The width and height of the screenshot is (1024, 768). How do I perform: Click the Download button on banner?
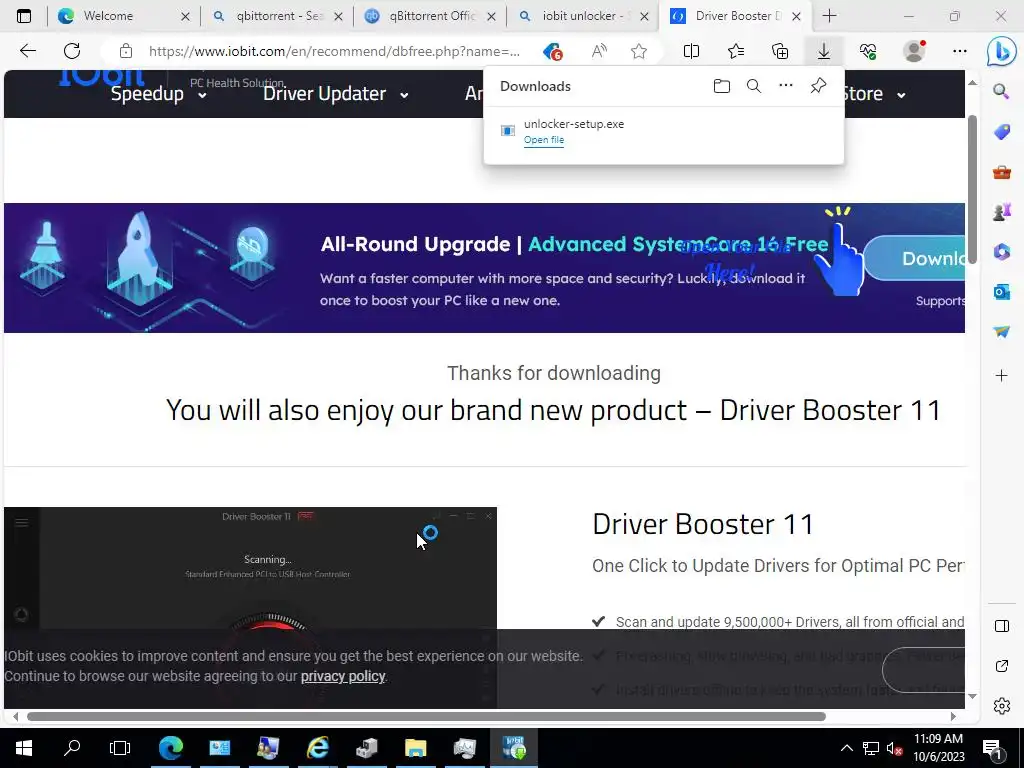(914, 258)
